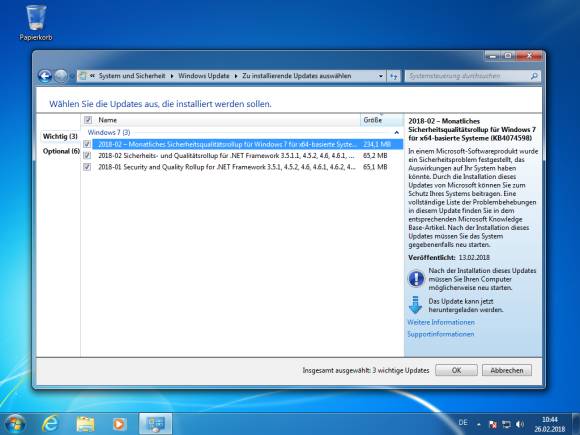
Task: Switch to the Wichtig (3) tab
Action: coord(60,136)
